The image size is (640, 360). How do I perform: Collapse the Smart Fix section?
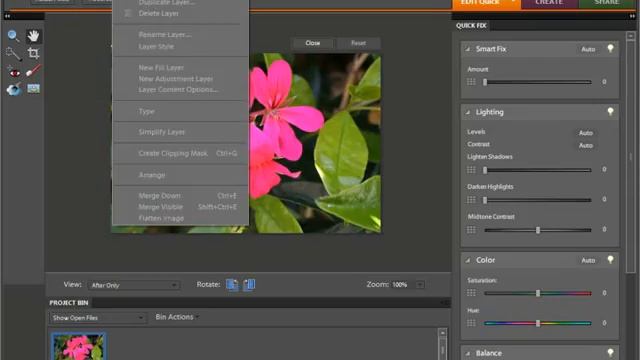pos(468,49)
